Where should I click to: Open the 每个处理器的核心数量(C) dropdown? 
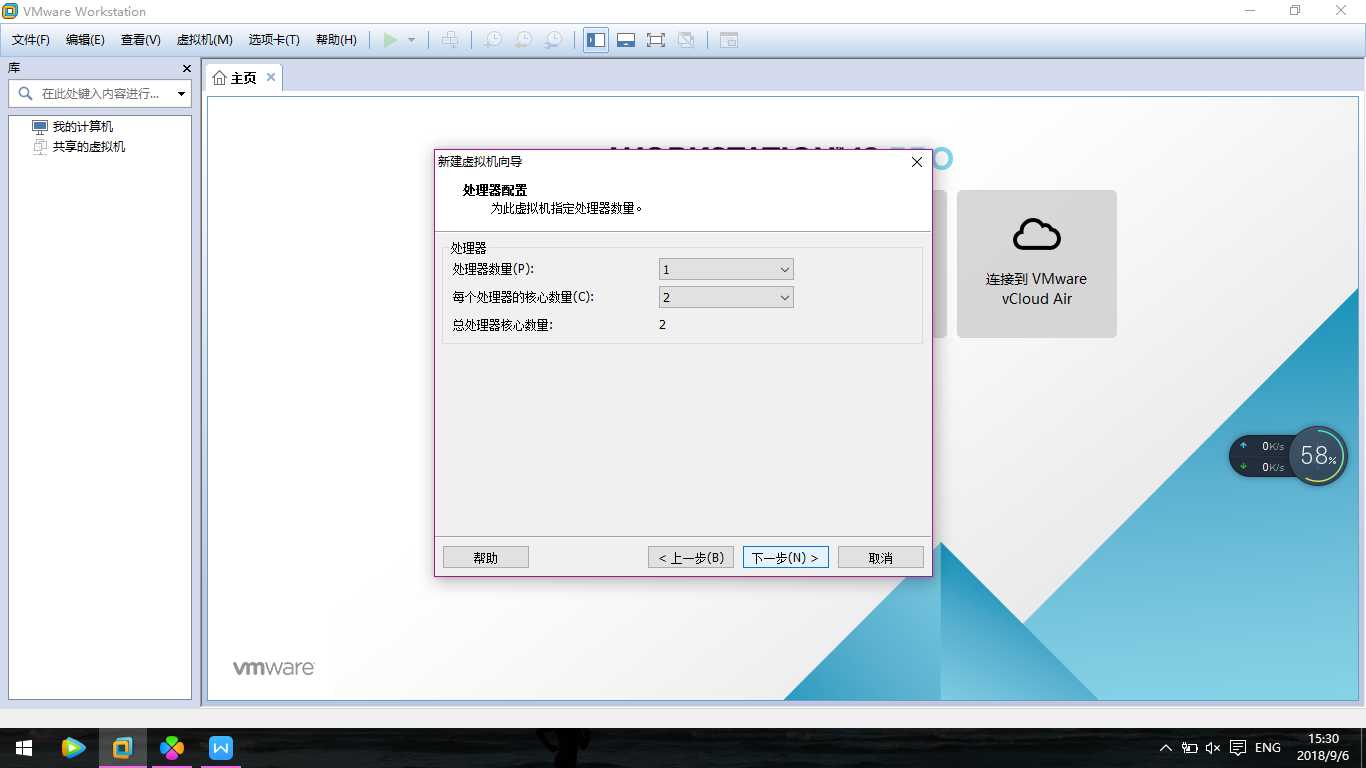(x=726, y=297)
